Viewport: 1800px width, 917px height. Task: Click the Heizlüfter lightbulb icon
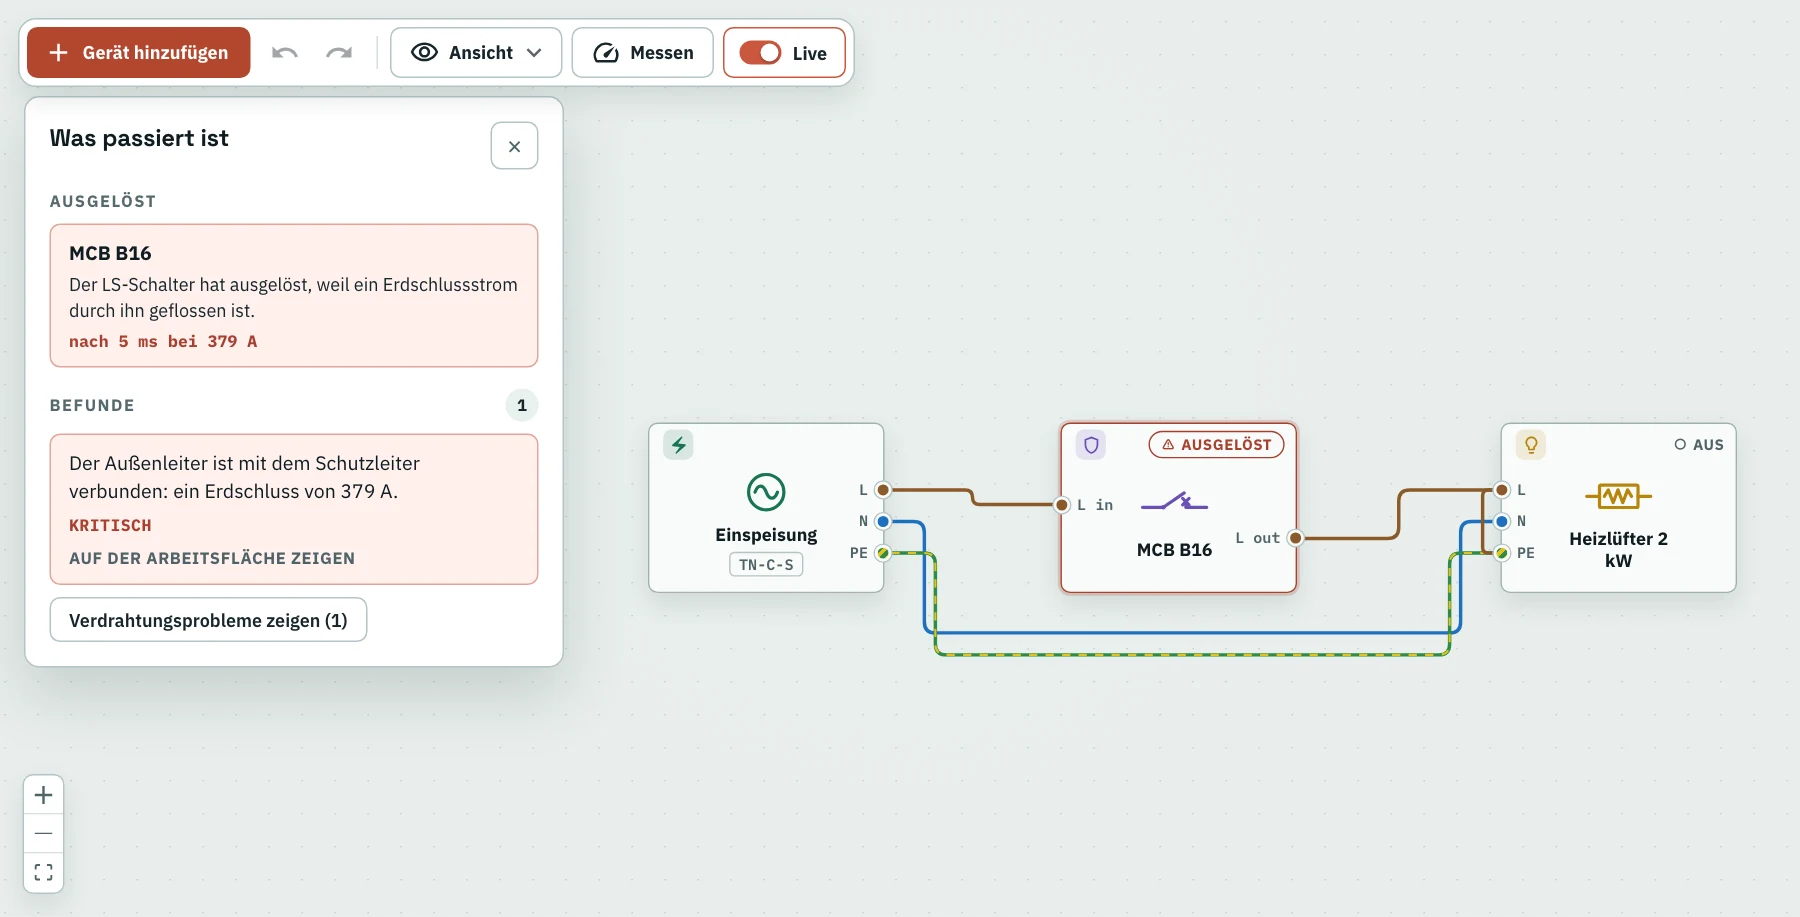click(x=1531, y=444)
